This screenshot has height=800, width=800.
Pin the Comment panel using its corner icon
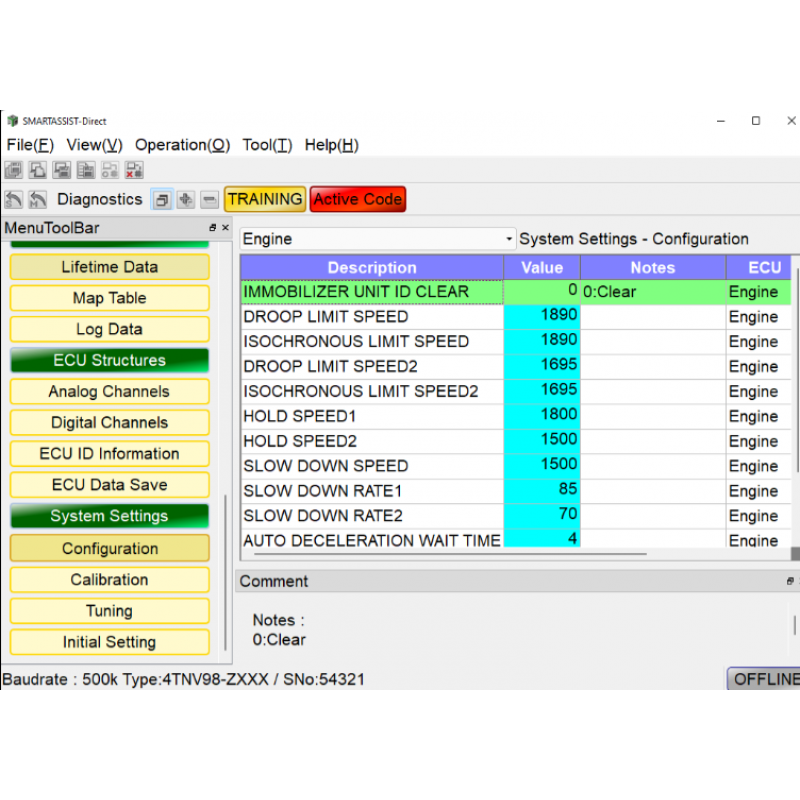[x=790, y=581]
